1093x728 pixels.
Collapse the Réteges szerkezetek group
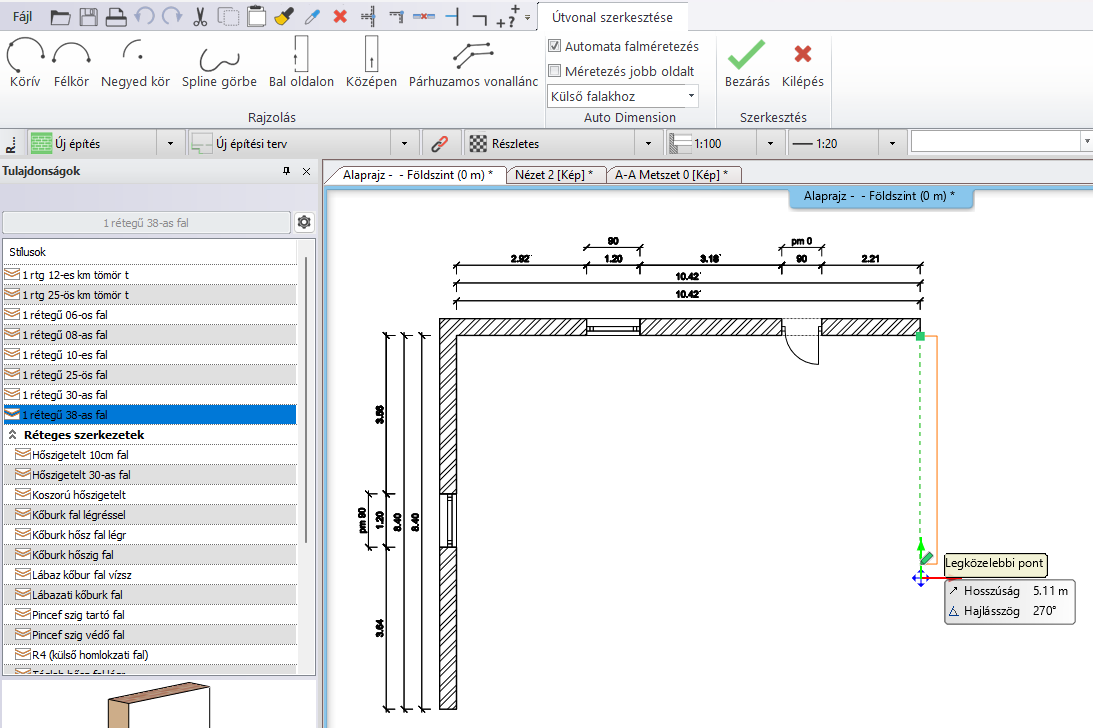coord(14,435)
